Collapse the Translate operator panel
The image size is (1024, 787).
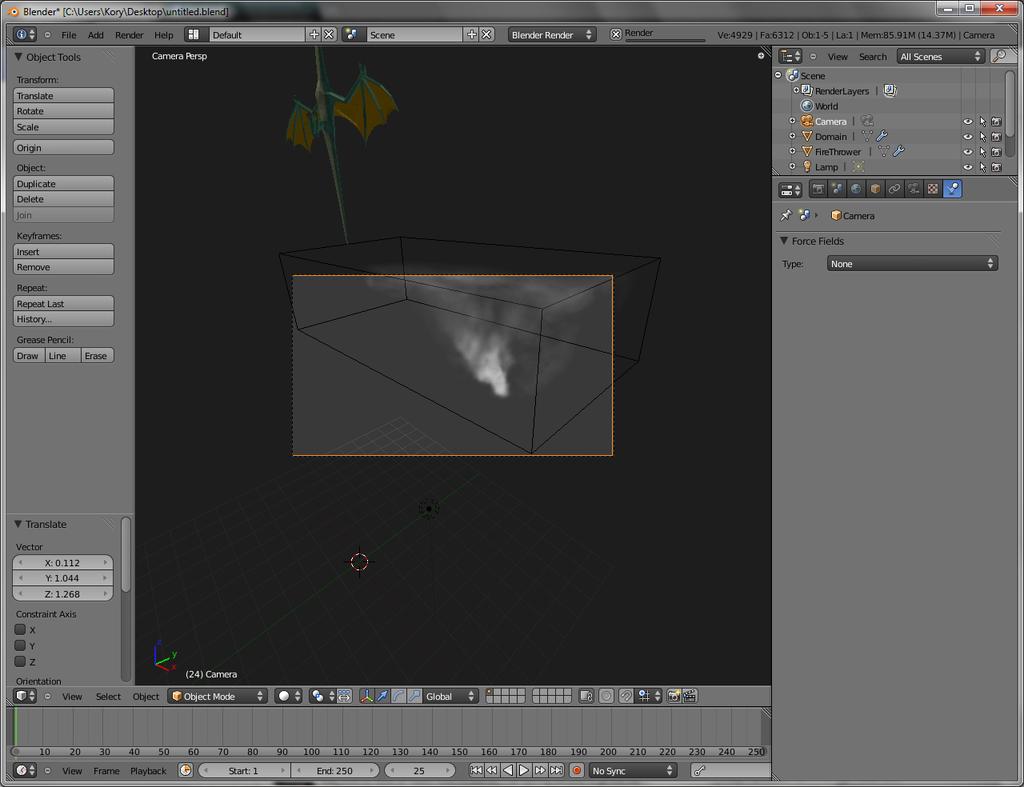(x=18, y=524)
